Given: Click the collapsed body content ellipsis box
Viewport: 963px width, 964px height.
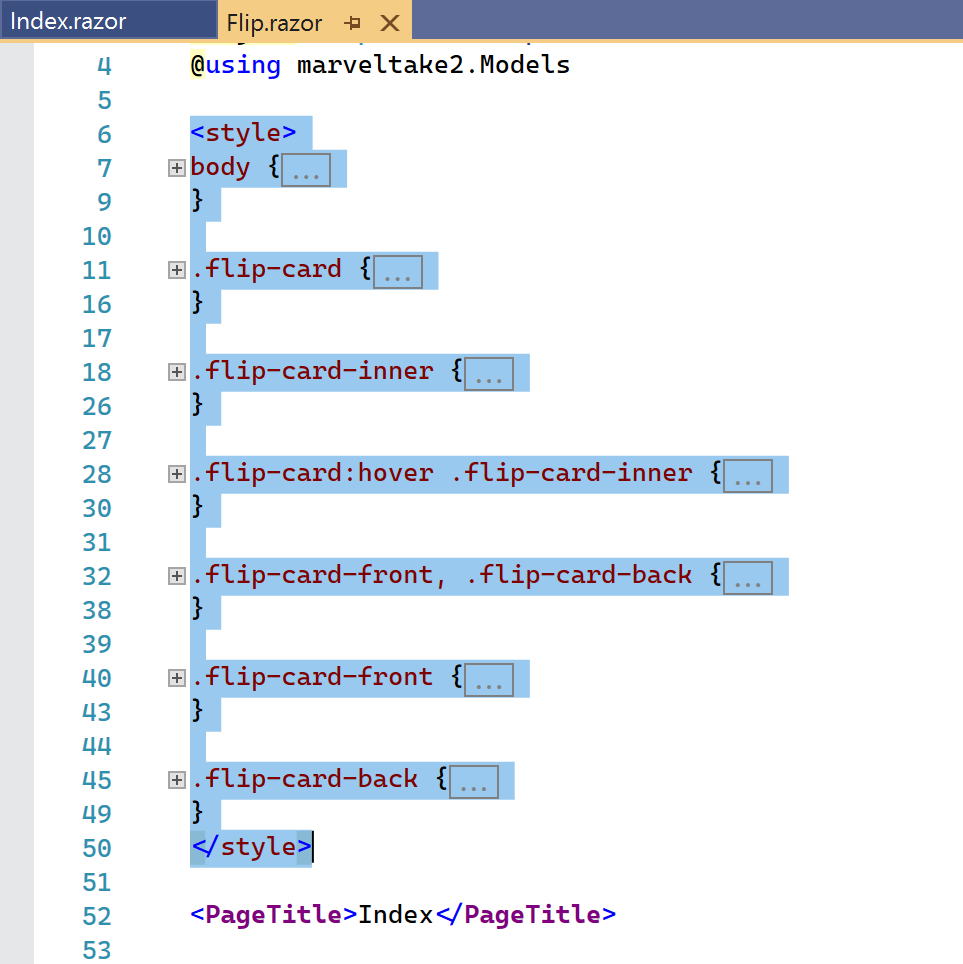Looking at the screenshot, I should pos(305,169).
